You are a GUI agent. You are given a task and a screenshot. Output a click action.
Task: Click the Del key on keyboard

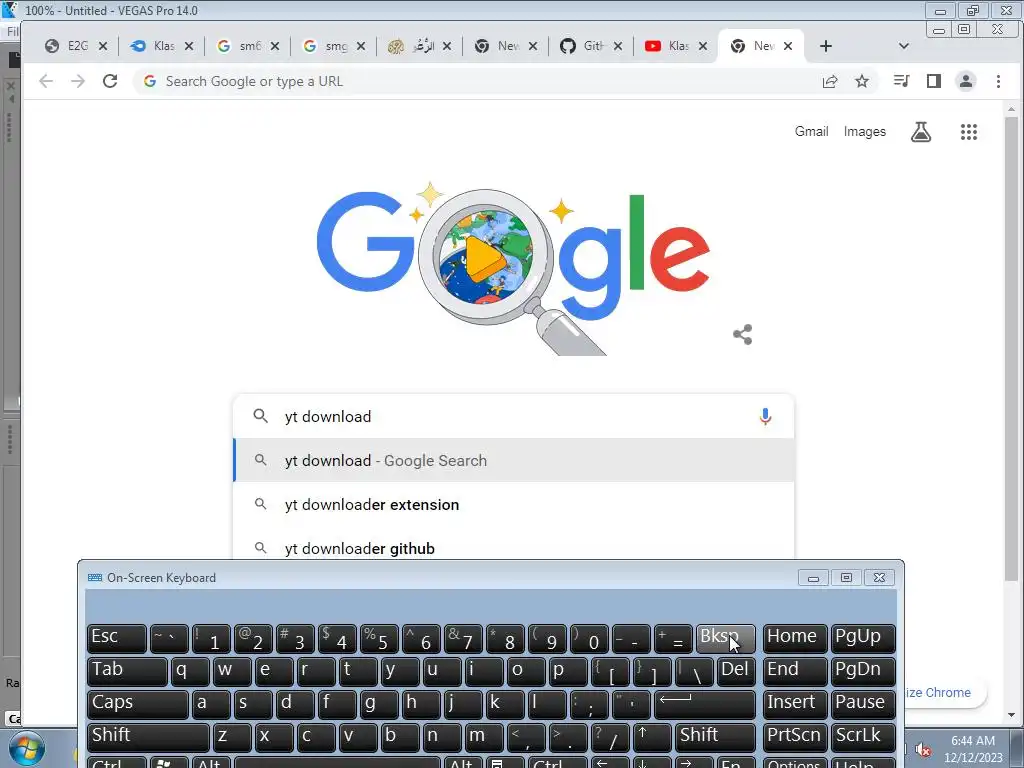tap(736, 671)
